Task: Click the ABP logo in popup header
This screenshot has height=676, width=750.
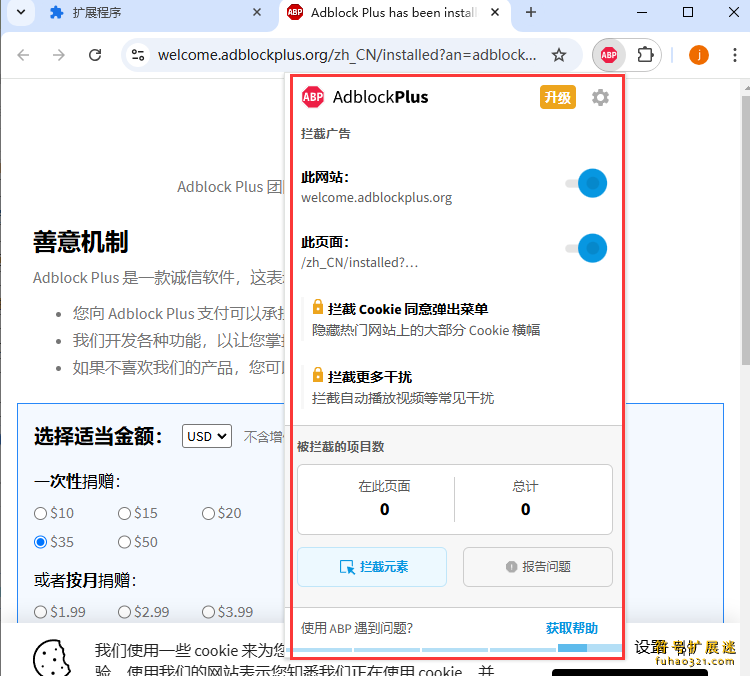Action: (313, 97)
